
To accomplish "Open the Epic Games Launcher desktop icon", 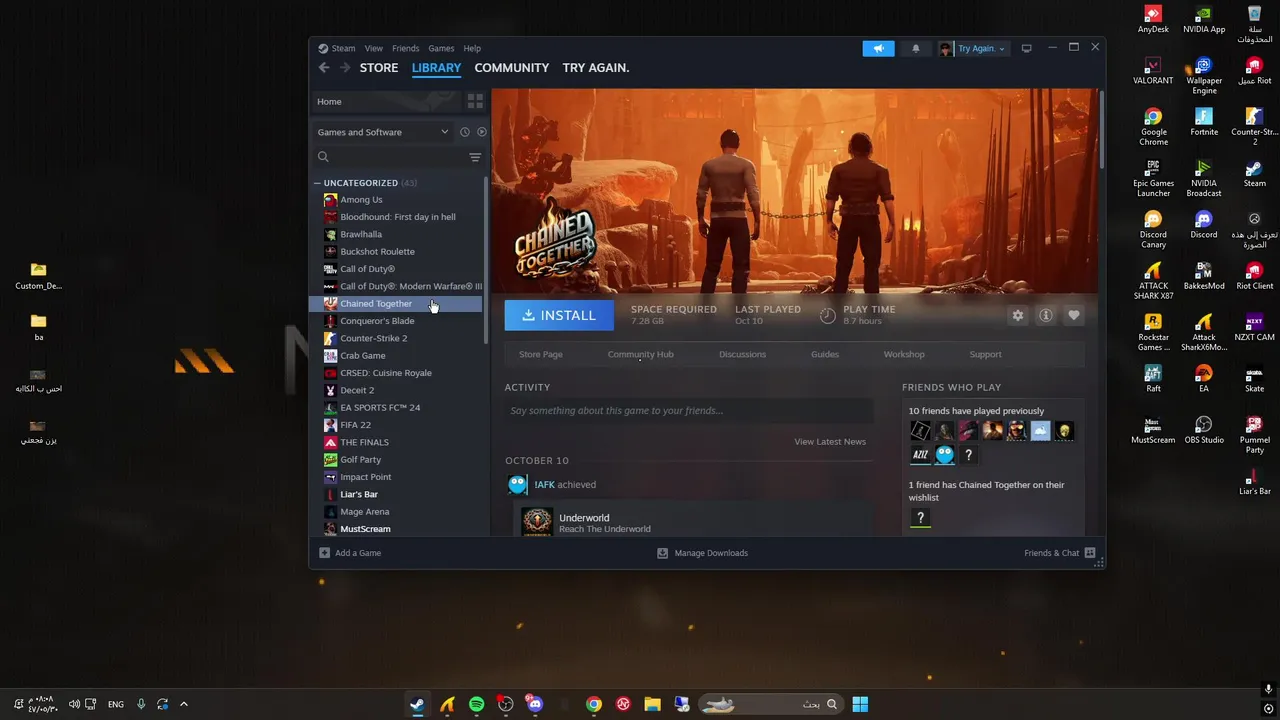I will [x=1153, y=178].
